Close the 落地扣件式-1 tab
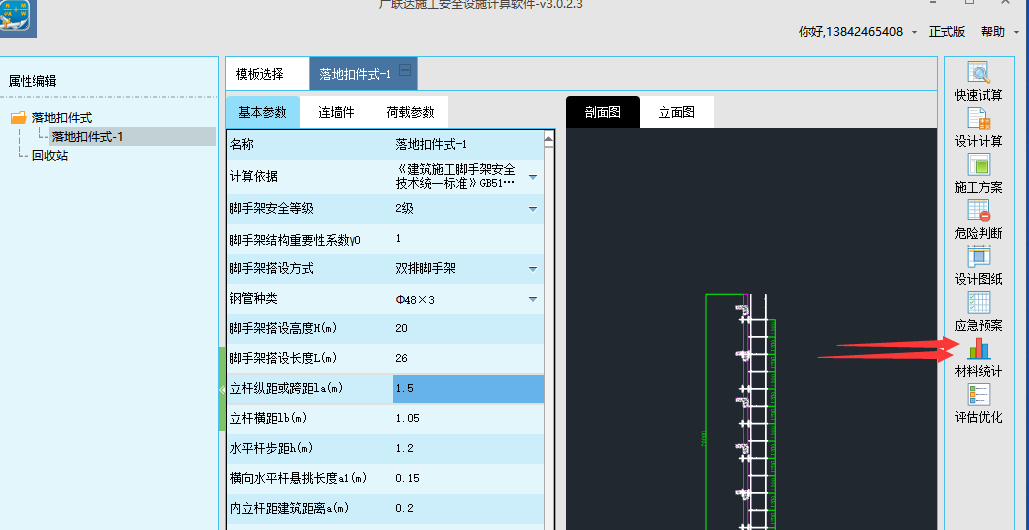The image size is (1029, 530). (x=405, y=70)
